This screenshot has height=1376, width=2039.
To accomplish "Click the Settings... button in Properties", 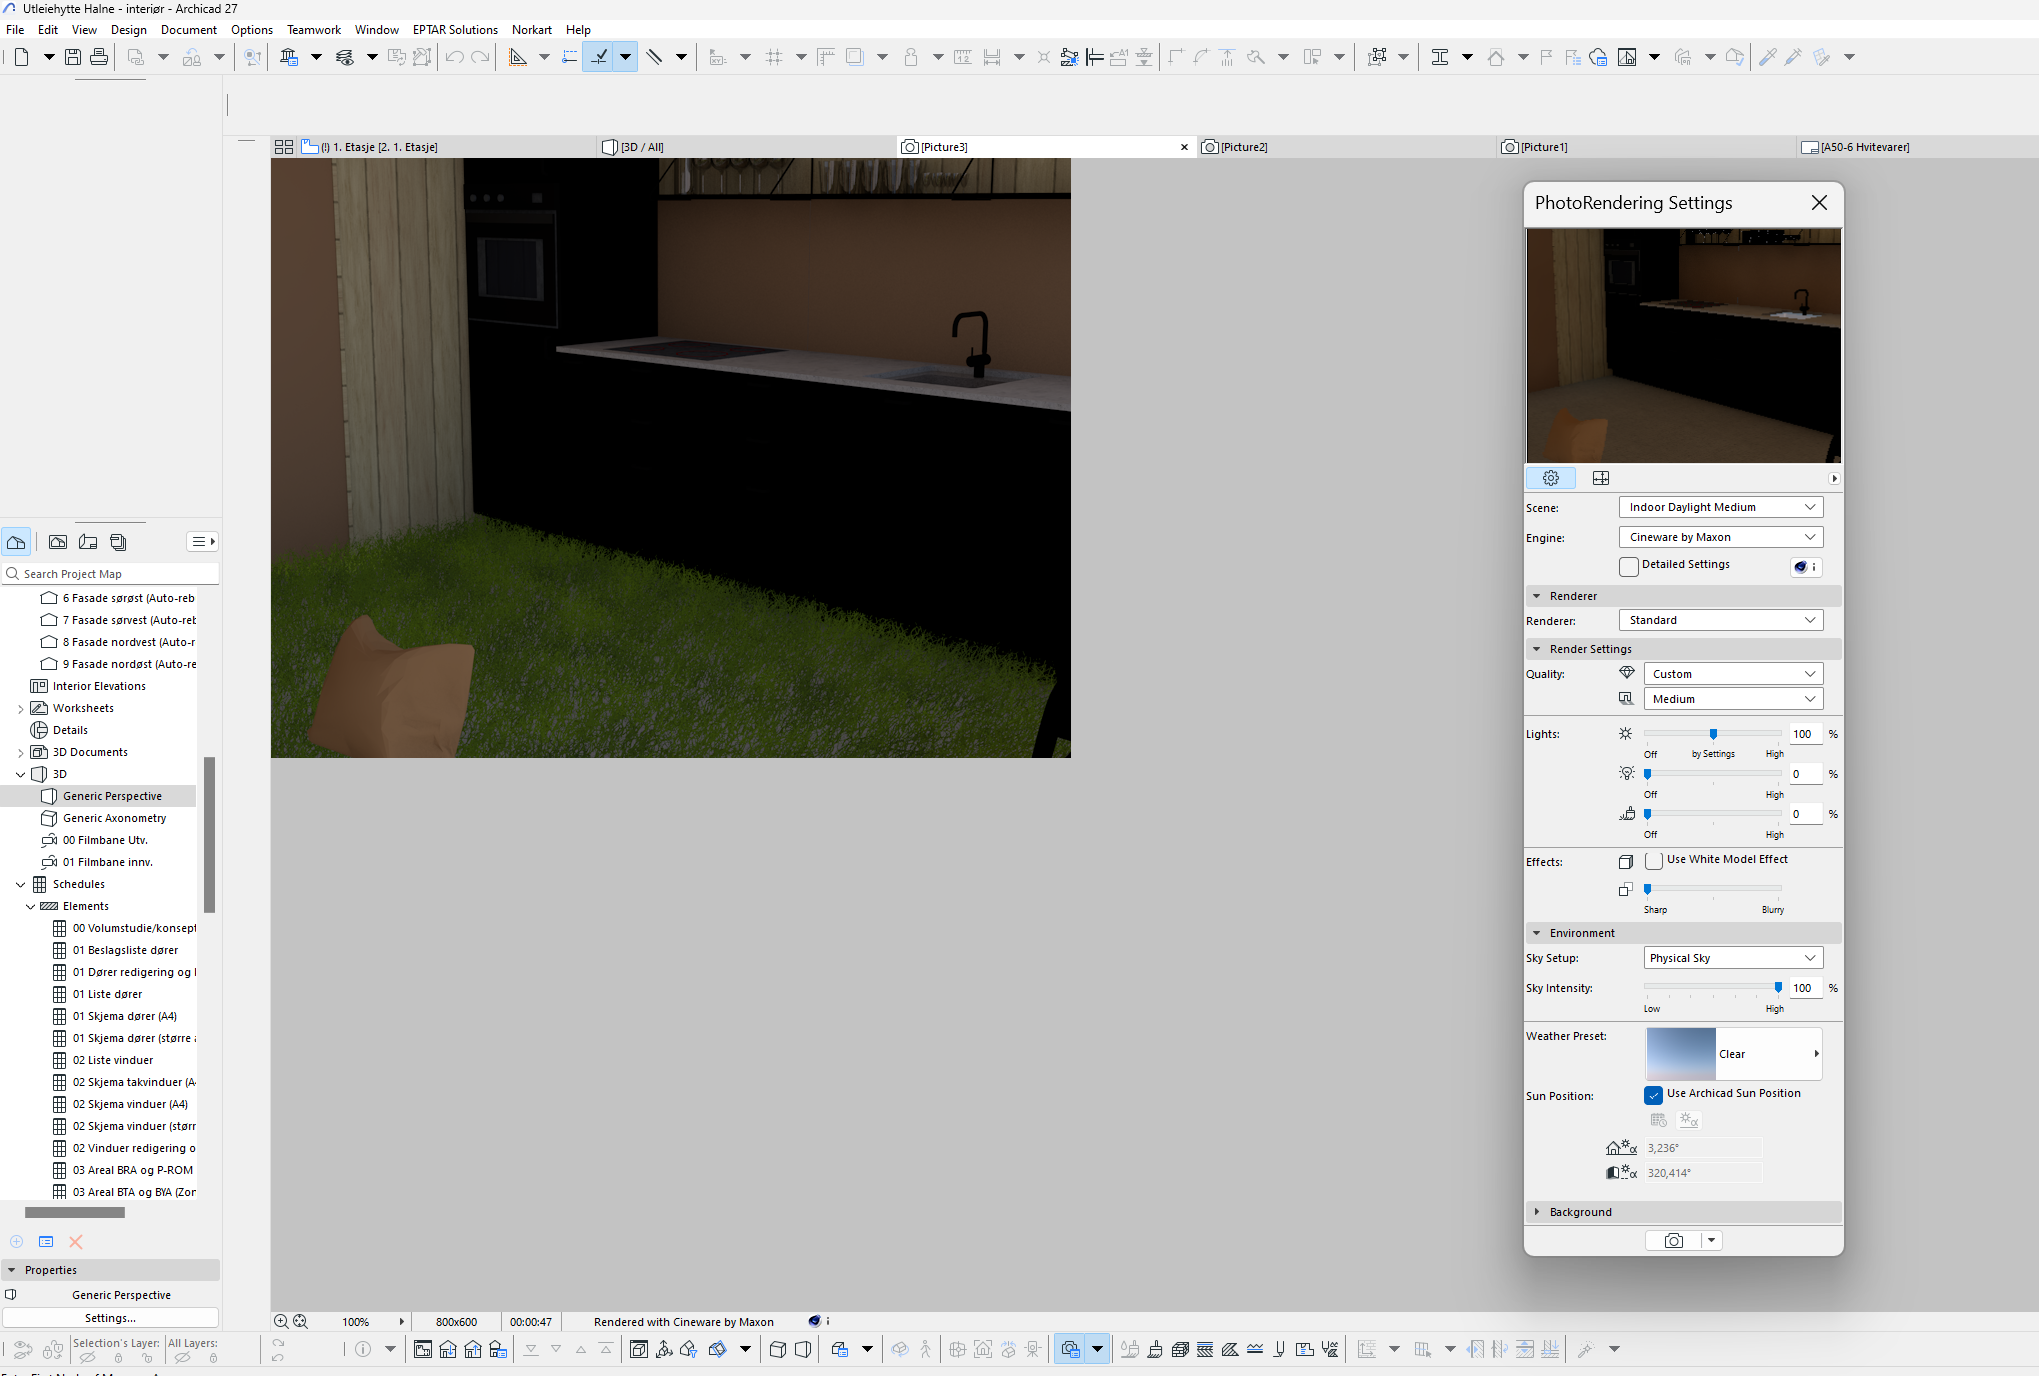I will tap(110, 1318).
